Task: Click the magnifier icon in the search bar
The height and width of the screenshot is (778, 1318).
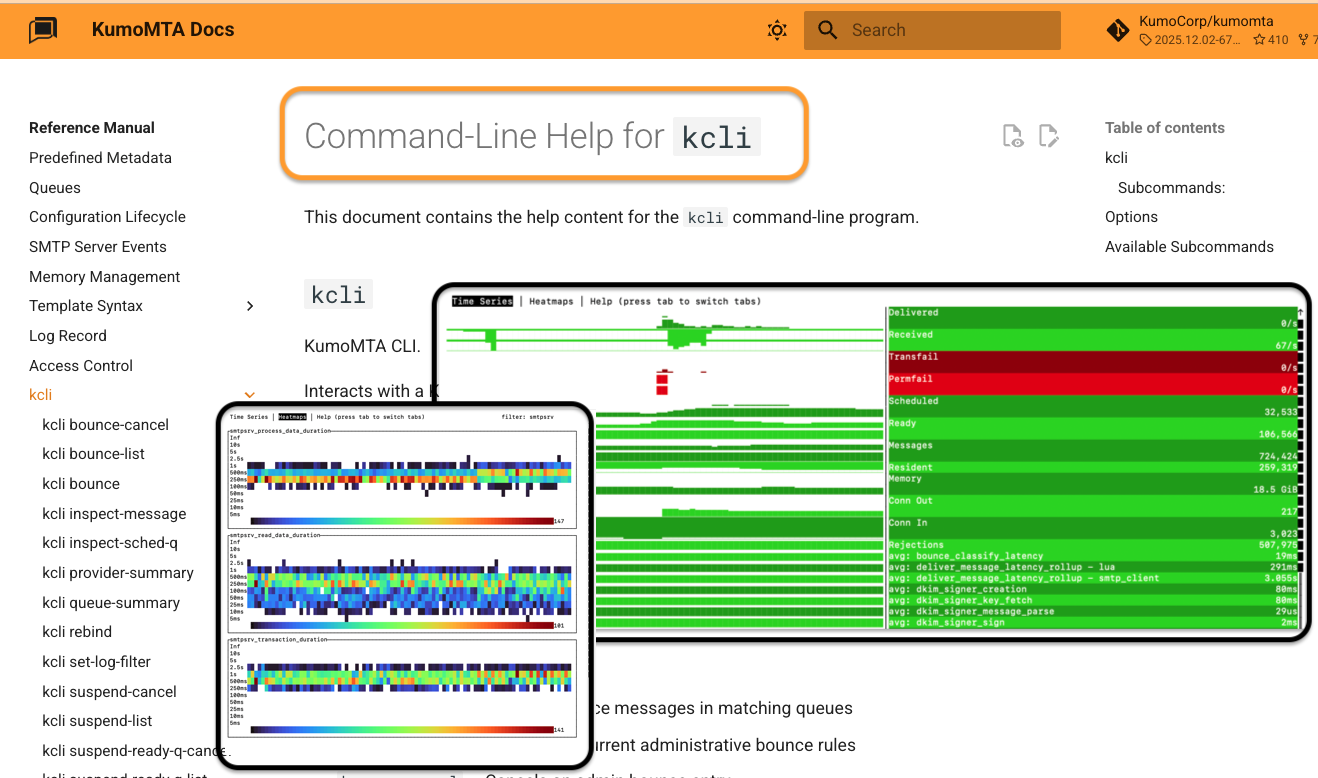Action: click(x=827, y=30)
